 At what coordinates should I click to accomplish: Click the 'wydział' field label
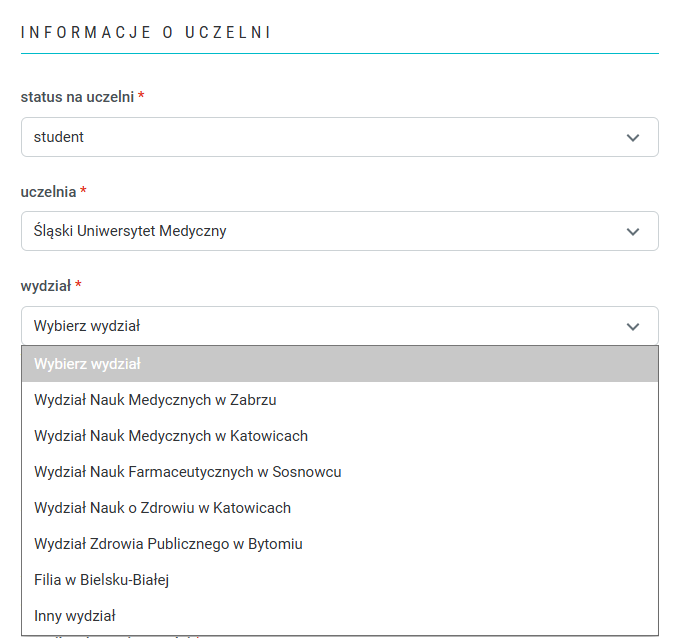click(45, 286)
